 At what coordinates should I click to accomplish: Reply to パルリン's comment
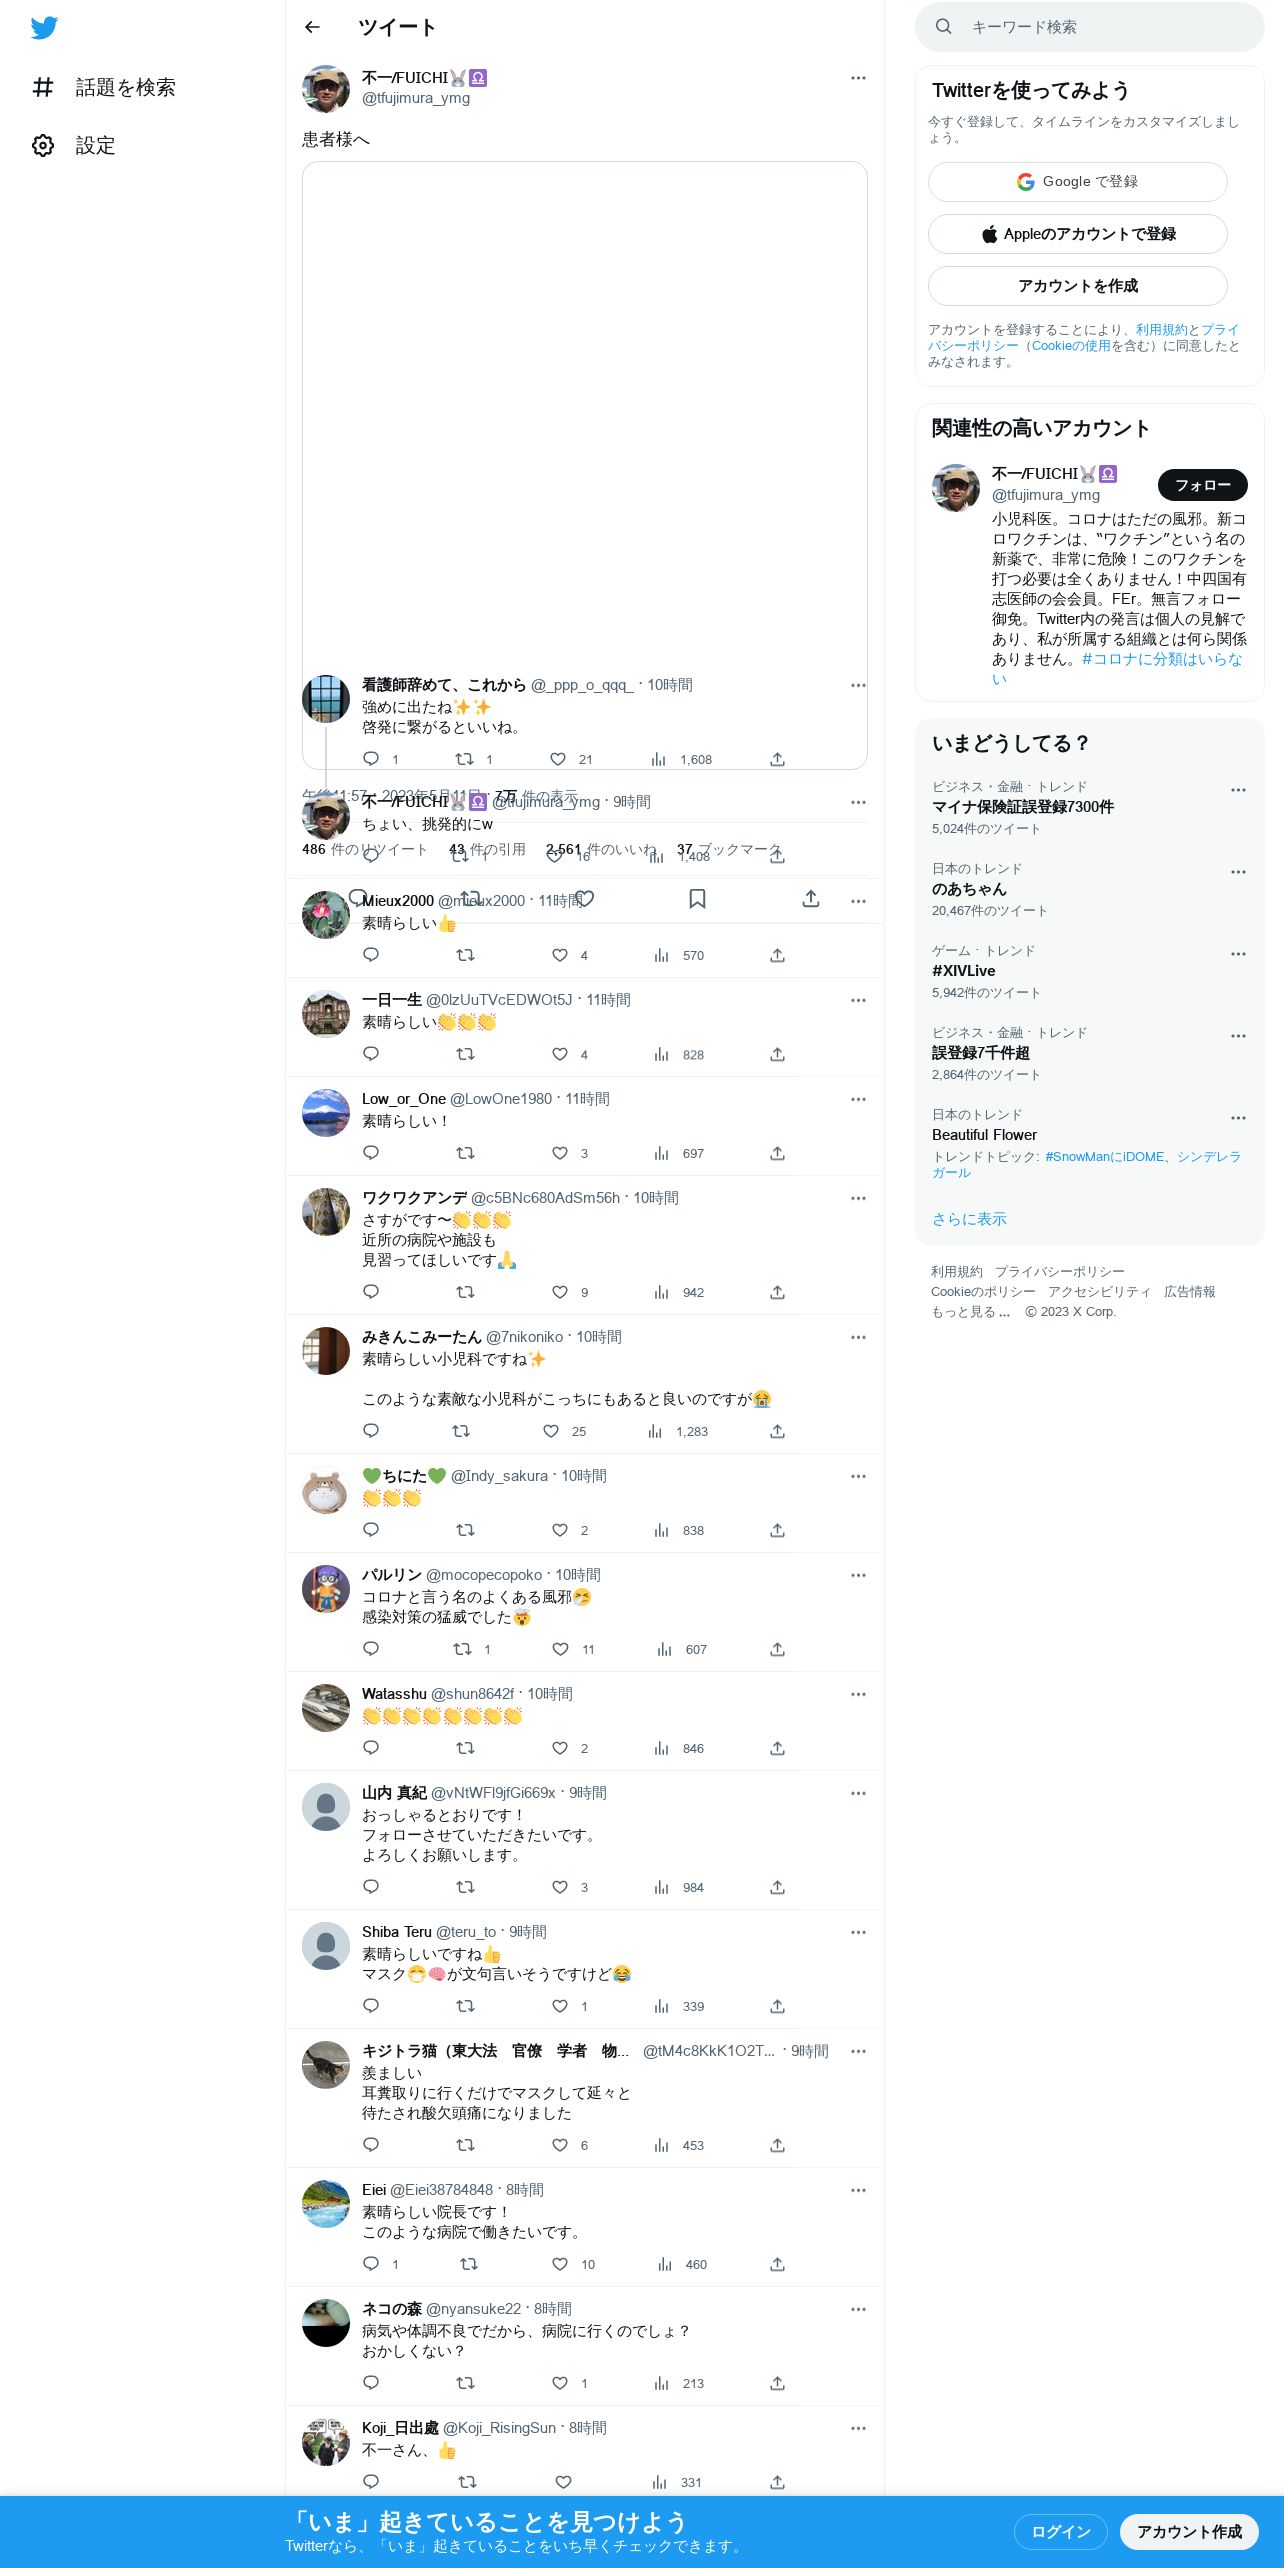click(371, 1648)
